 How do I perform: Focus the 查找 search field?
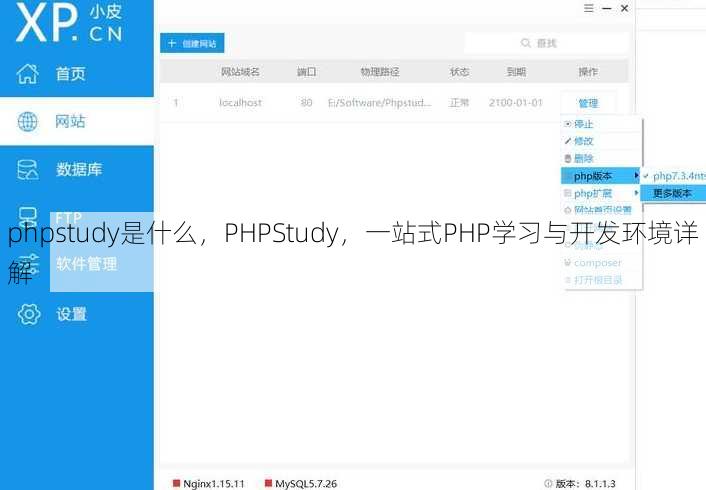coord(546,43)
